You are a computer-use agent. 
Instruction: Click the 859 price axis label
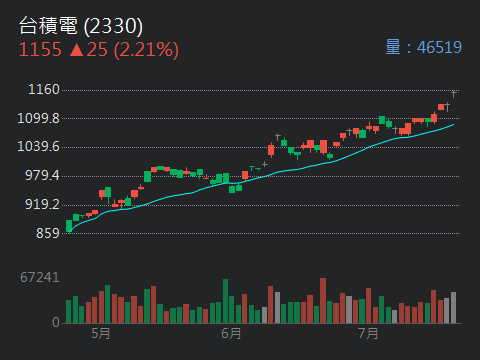(x=48, y=233)
